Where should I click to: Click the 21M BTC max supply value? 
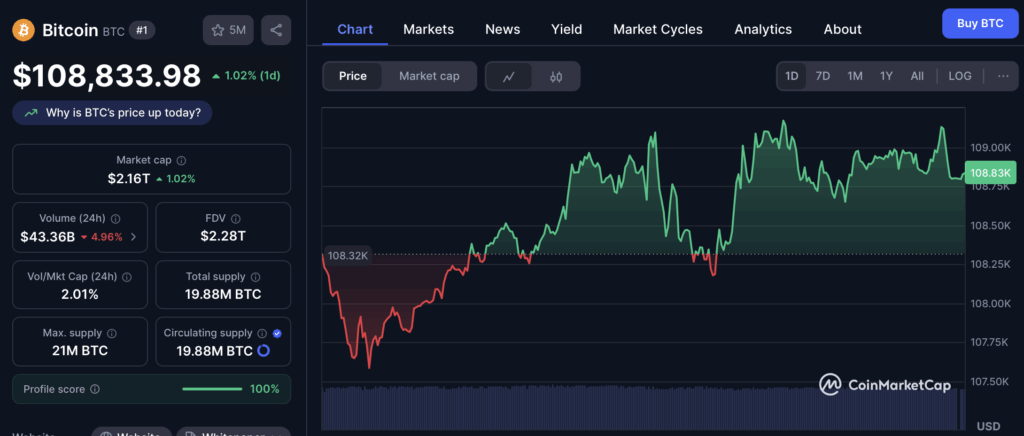tap(80, 351)
